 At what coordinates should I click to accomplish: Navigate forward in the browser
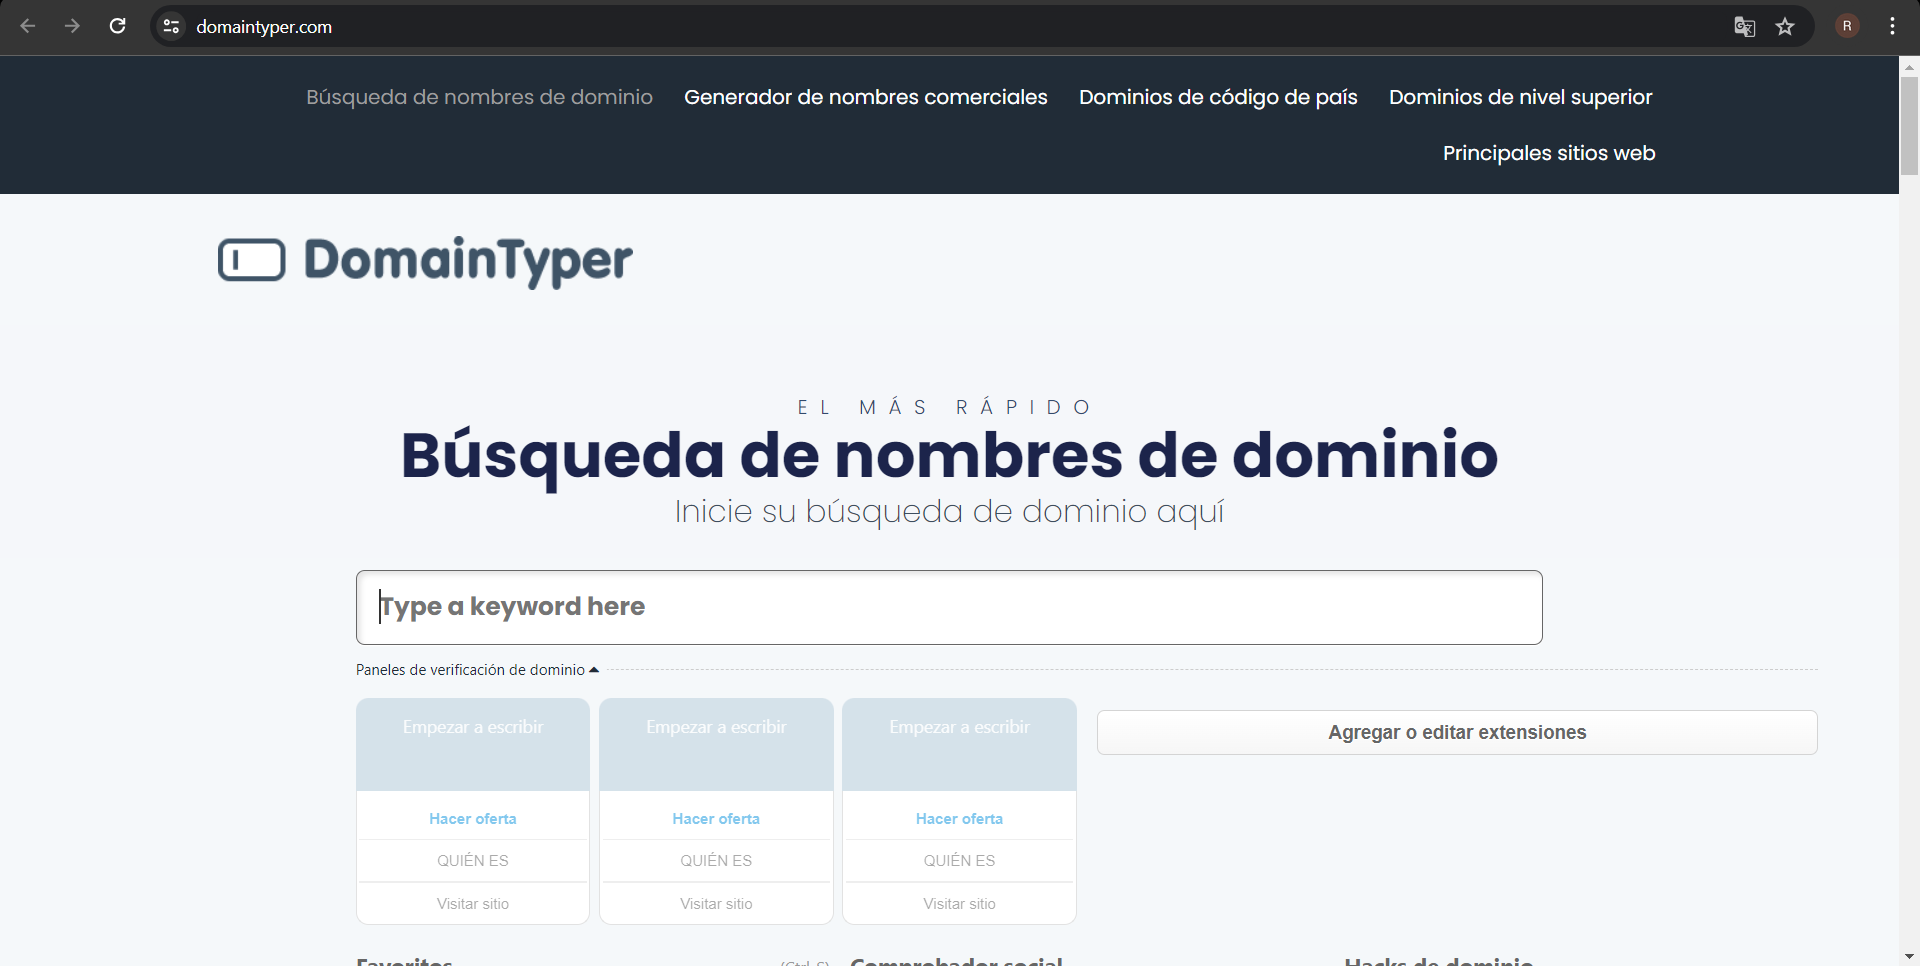pos(72,26)
